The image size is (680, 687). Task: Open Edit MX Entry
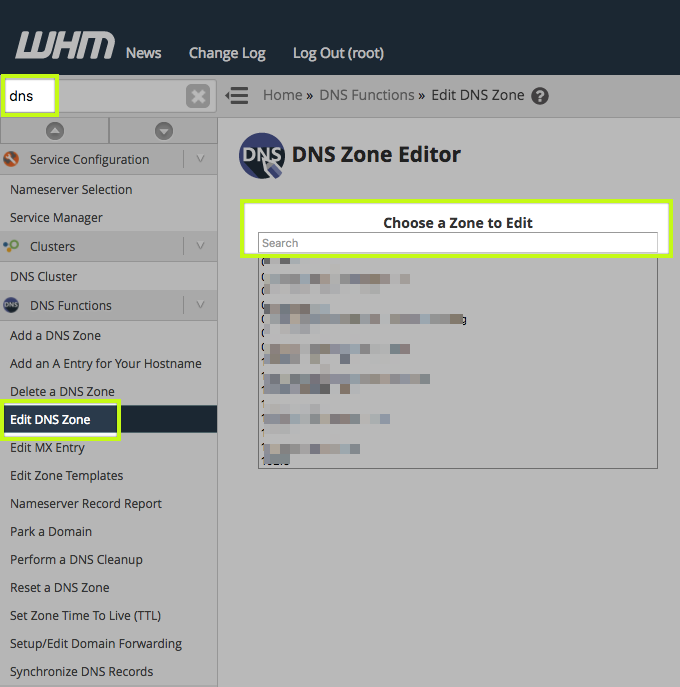tap(47, 448)
